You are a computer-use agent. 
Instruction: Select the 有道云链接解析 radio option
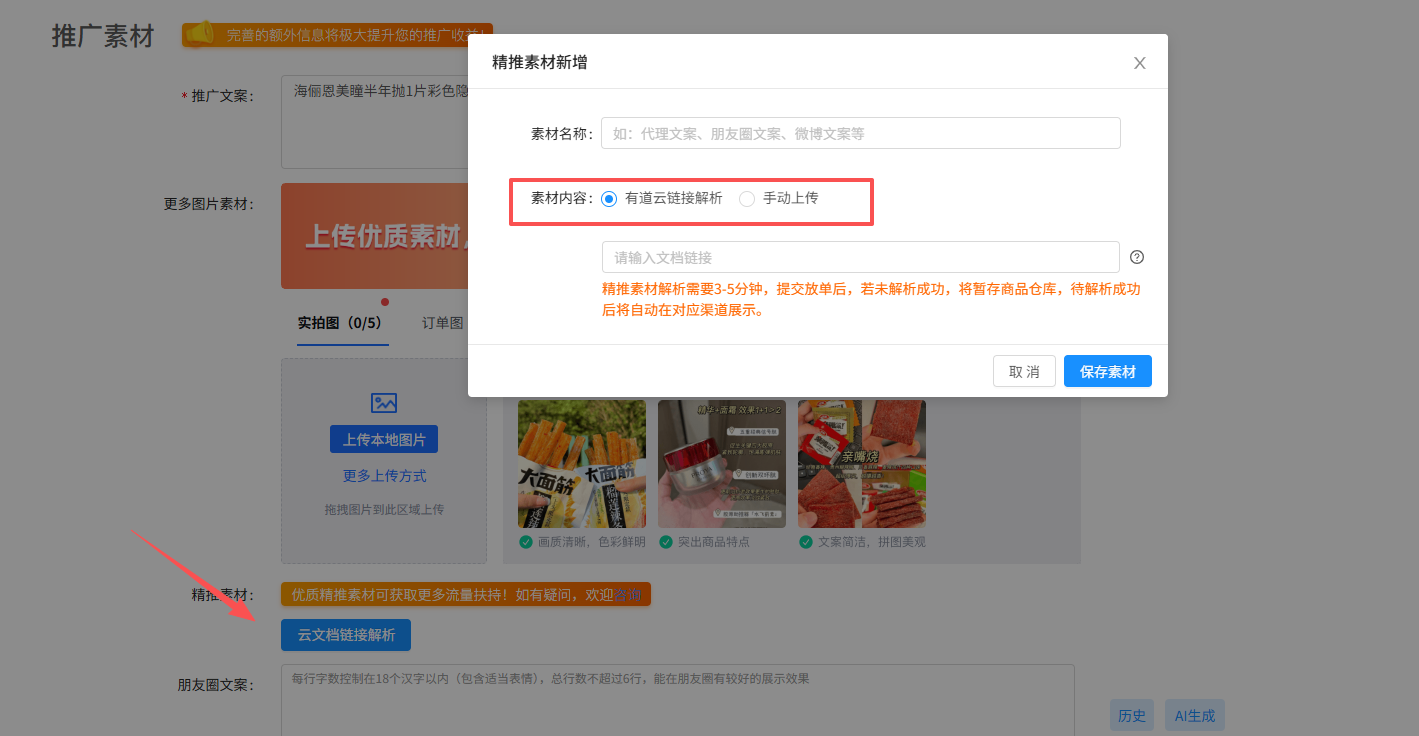click(609, 199)
